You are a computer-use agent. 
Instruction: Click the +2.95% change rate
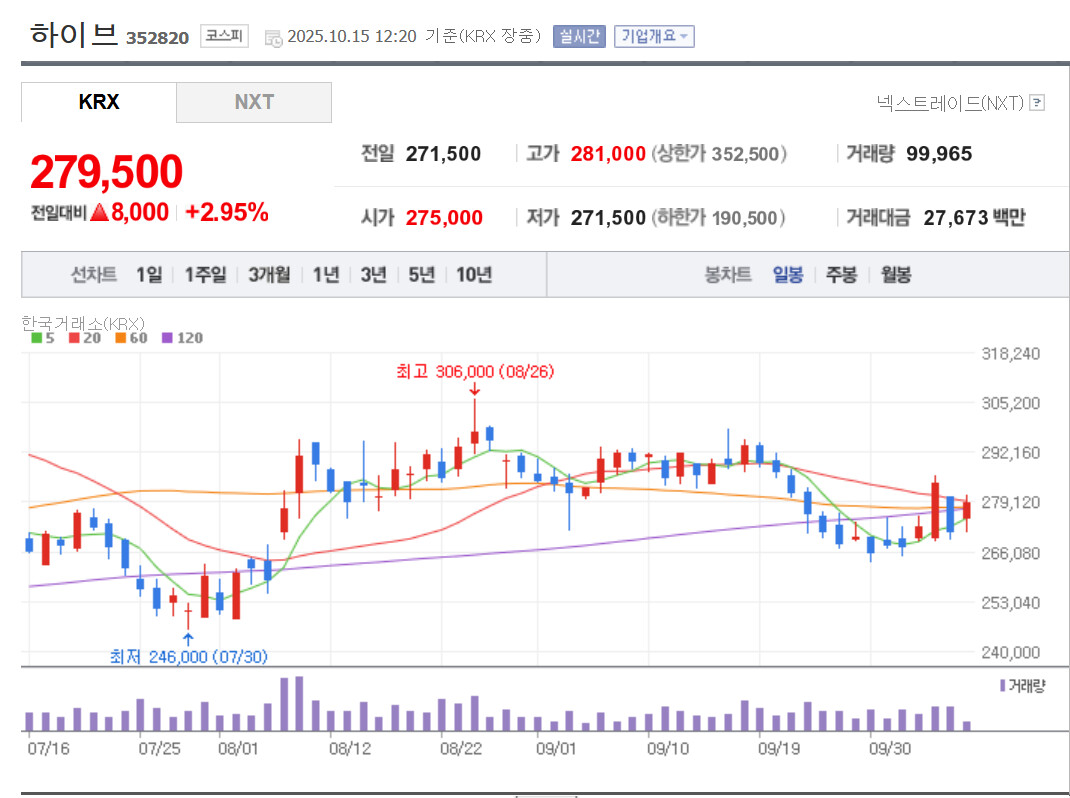227,212
